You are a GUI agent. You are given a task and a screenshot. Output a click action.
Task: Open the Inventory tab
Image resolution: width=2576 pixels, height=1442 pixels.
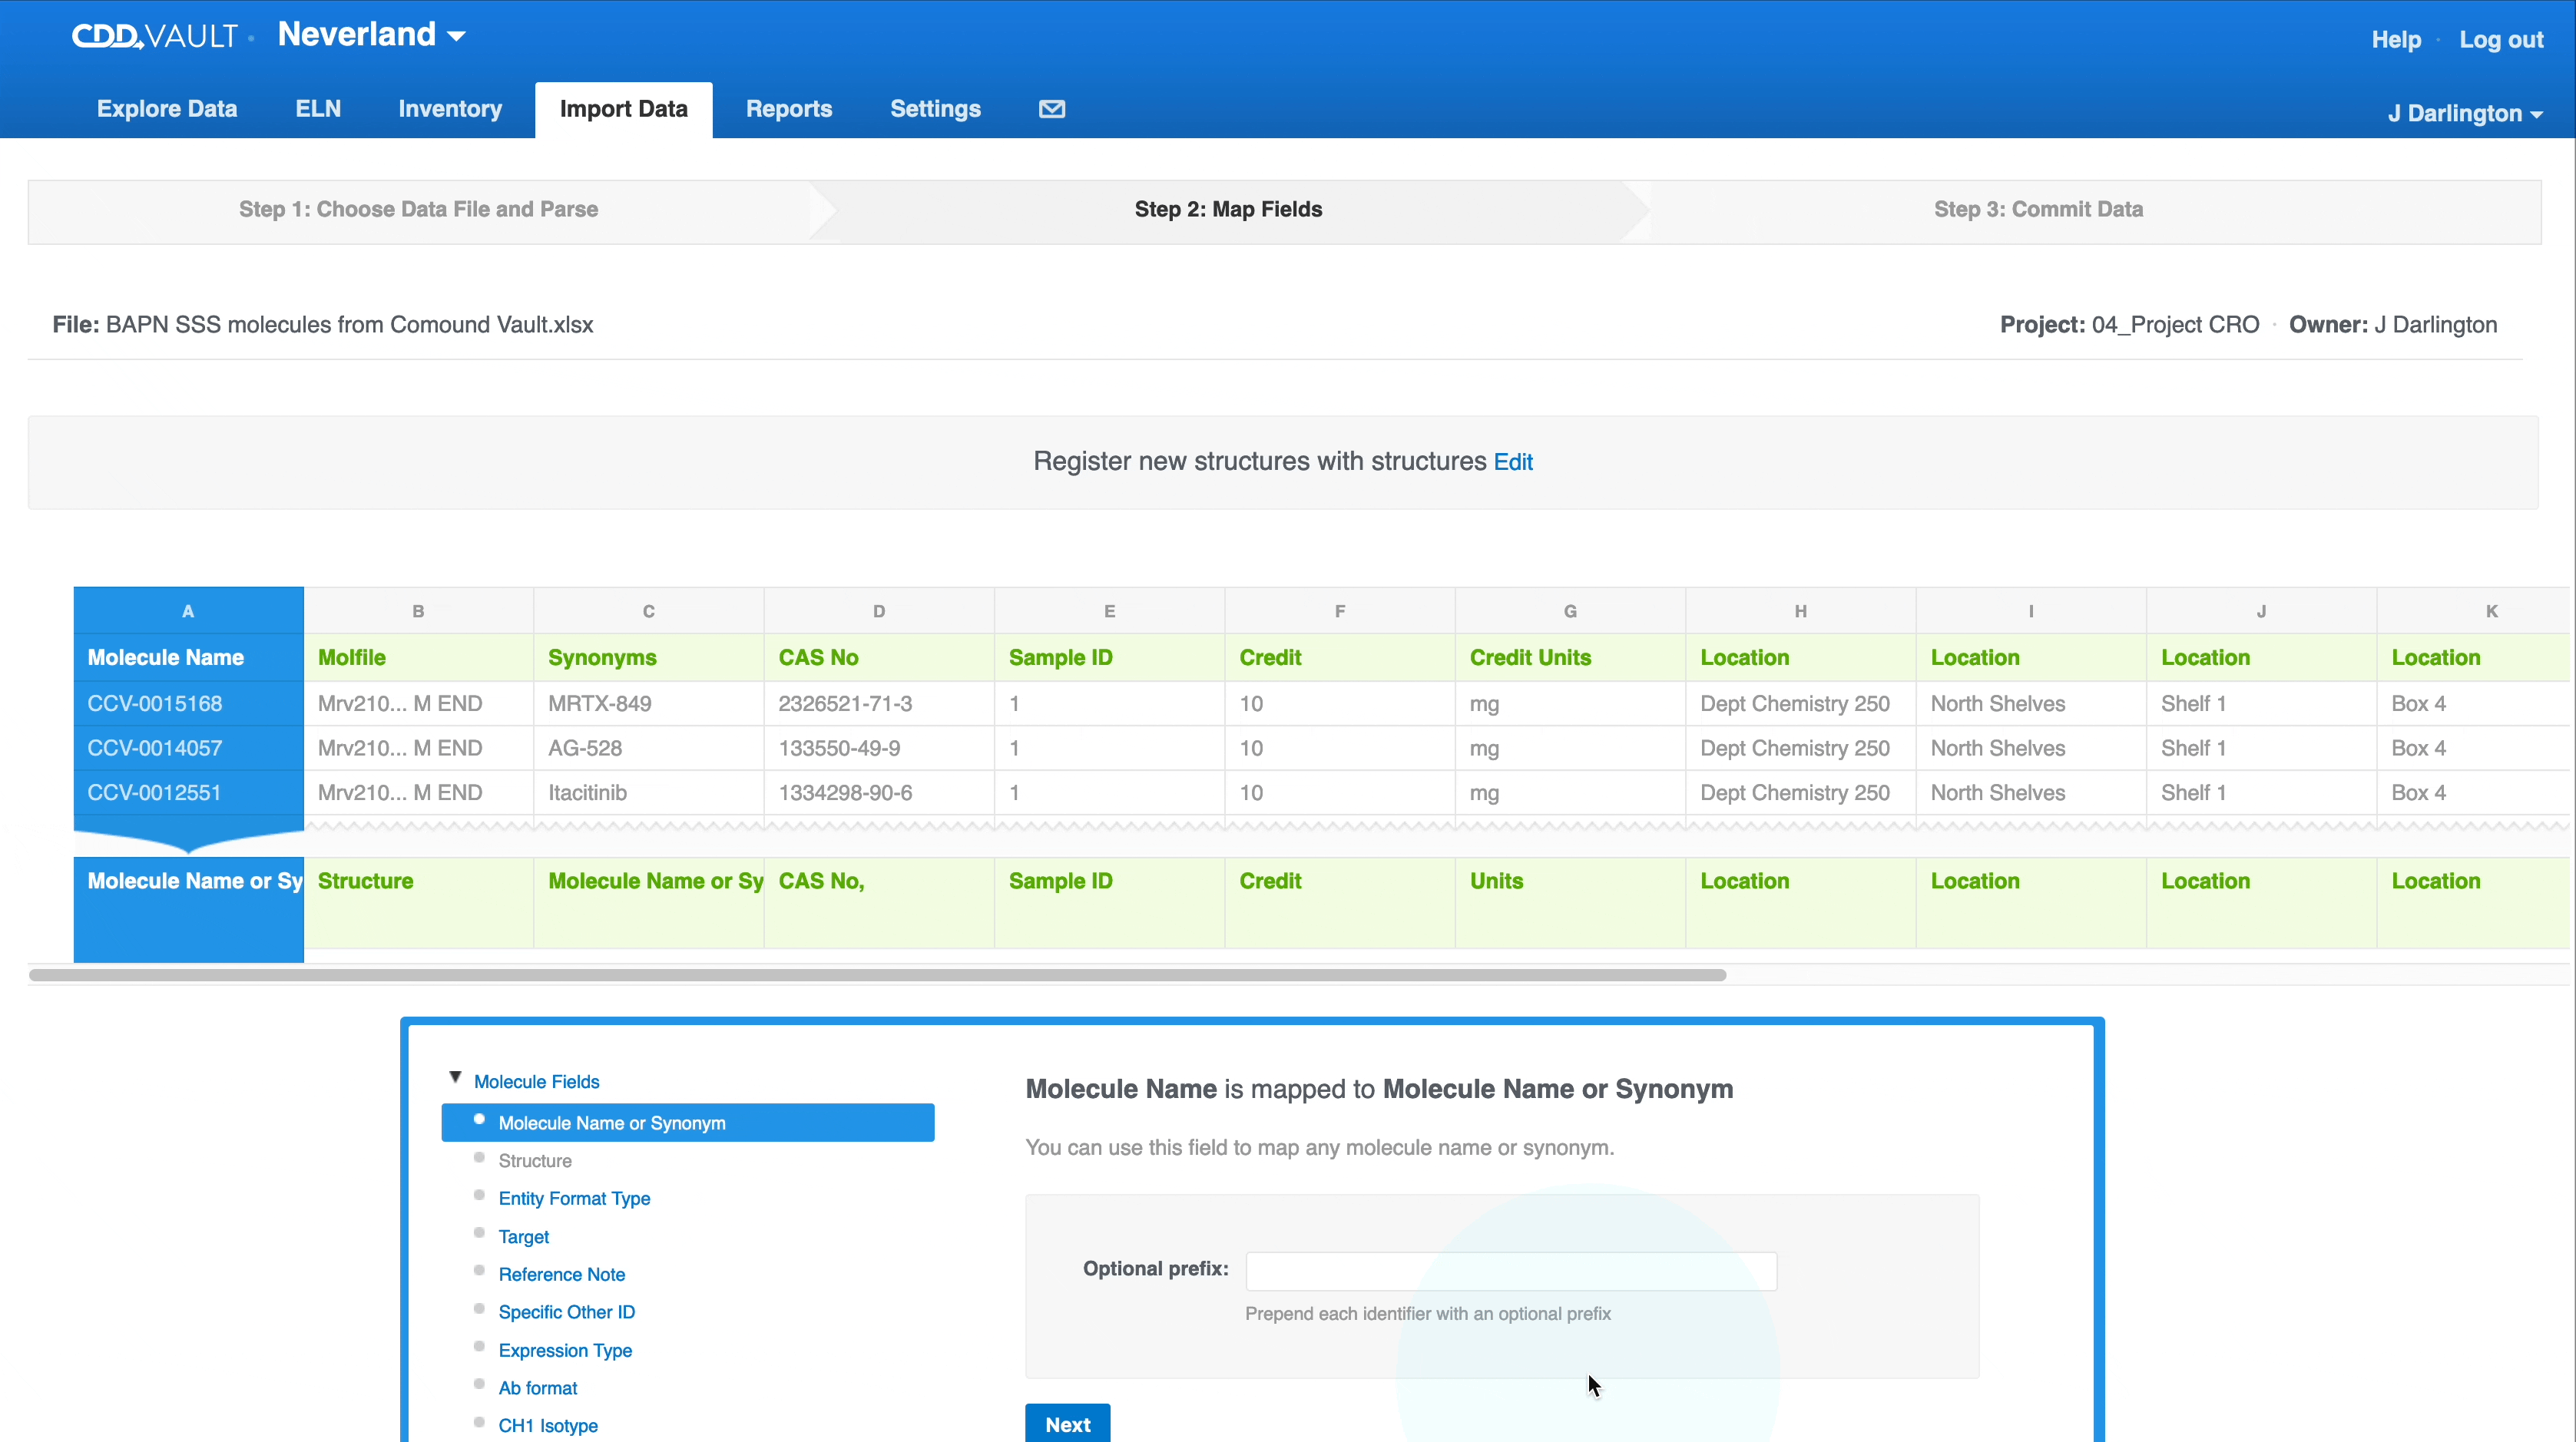pos(450,109)
